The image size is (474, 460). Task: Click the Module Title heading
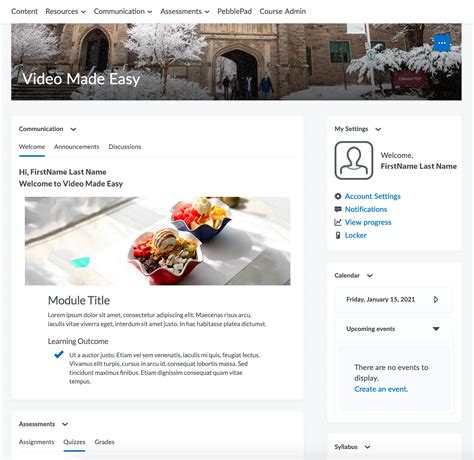[x=79, y=300]
